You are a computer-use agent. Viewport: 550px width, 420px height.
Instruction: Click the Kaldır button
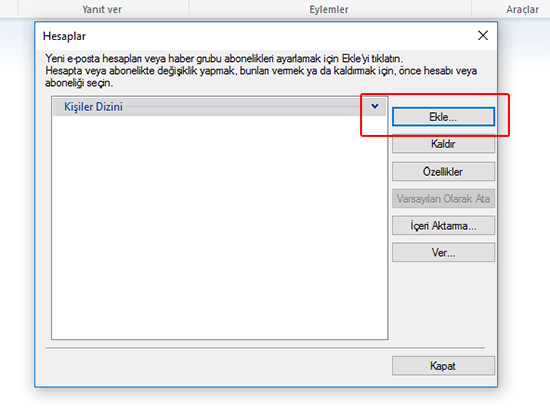click(x=443, y=144)
